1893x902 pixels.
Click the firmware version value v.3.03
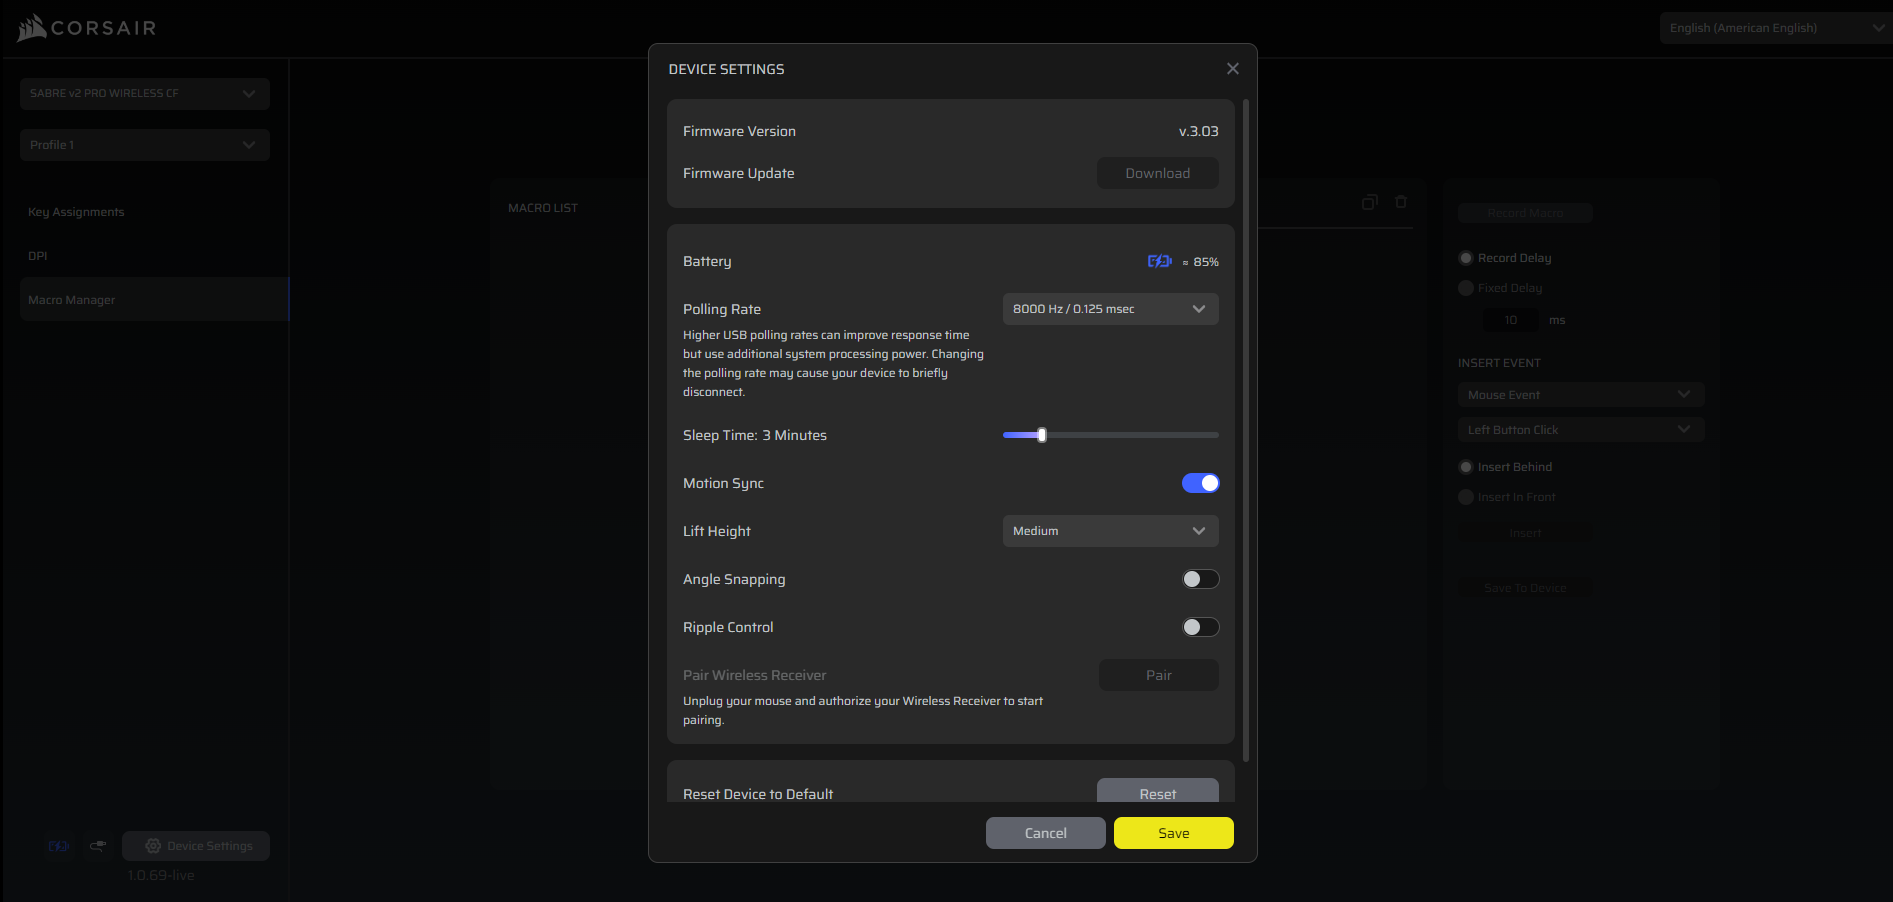coord(1199,131)
